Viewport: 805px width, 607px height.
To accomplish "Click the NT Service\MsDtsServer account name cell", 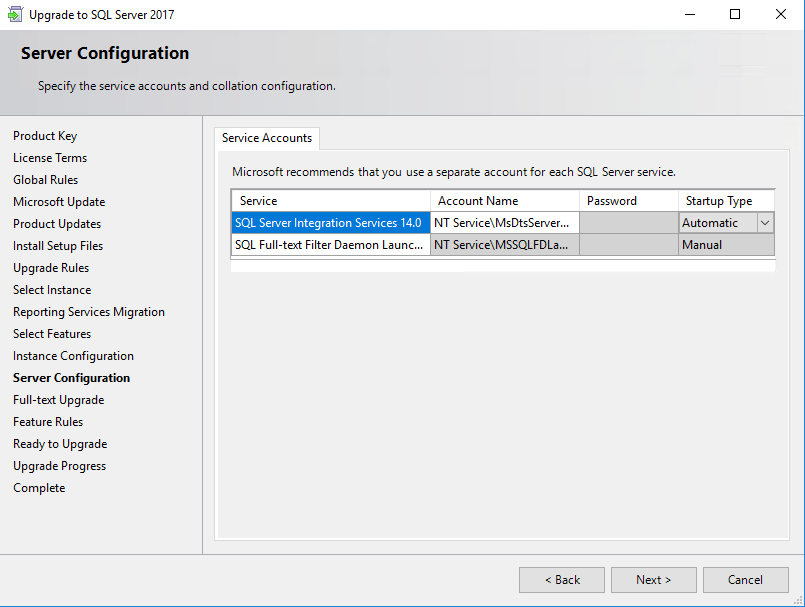I will click(505, 223).
